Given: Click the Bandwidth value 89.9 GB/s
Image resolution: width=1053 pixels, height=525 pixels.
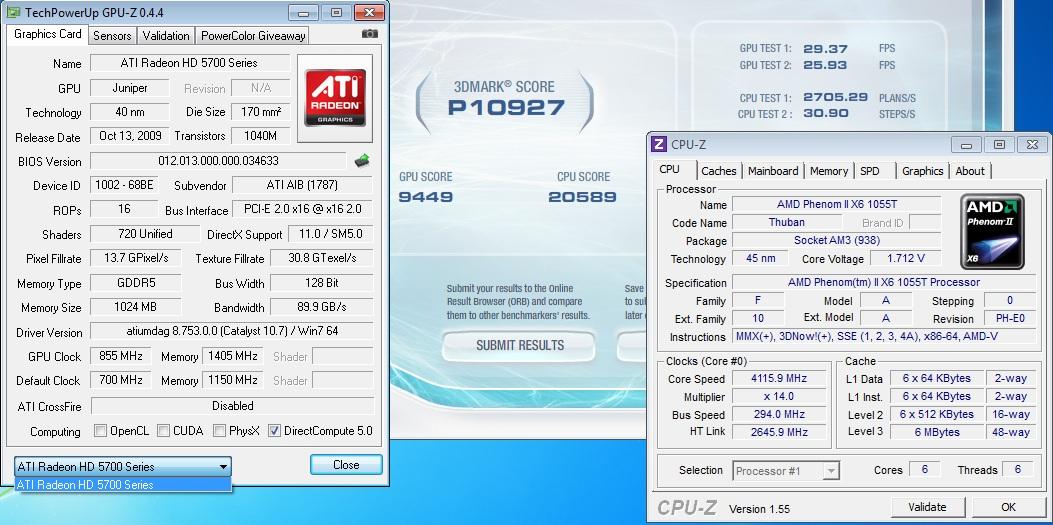Looking at the screenshot, I should (x=322, y=307).
